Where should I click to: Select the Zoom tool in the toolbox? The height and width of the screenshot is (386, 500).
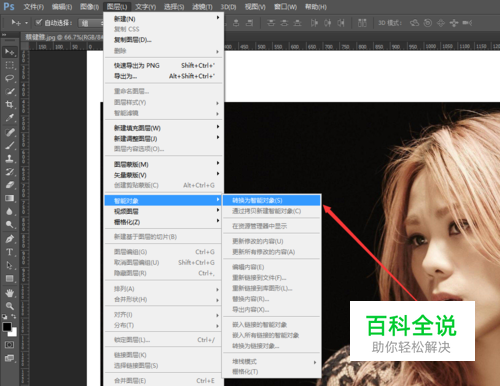(x=10, y=306)
